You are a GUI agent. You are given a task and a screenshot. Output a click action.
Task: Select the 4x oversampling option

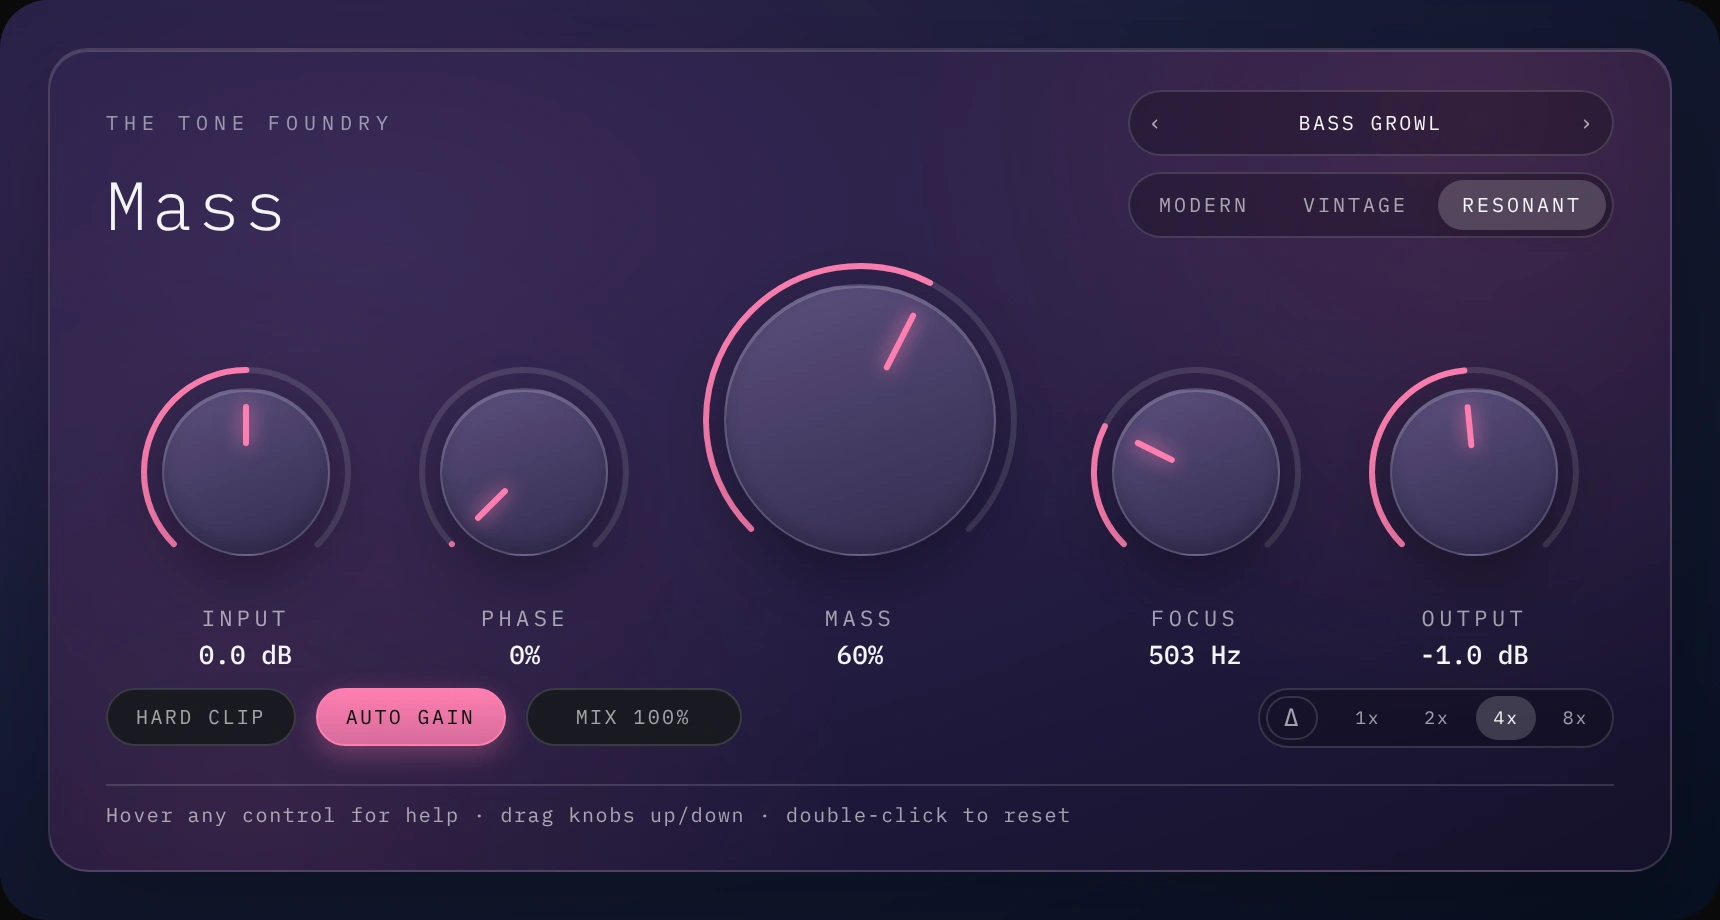(x=1505, y=718)
